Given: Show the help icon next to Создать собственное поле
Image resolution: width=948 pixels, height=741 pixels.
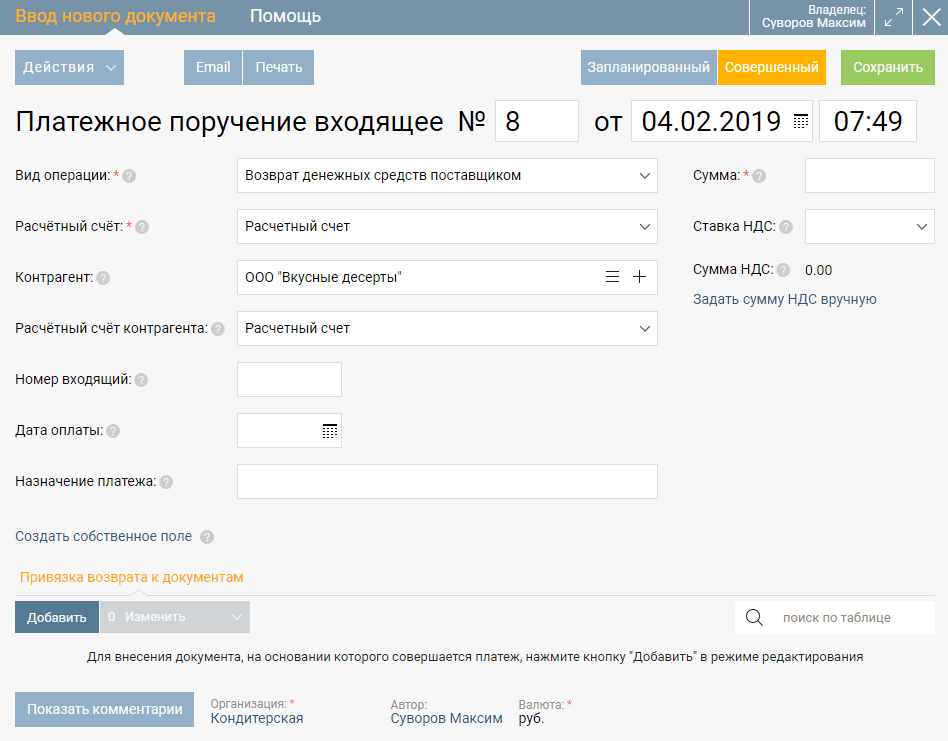Looking at the screenshot, I should [x=207, y=537].
